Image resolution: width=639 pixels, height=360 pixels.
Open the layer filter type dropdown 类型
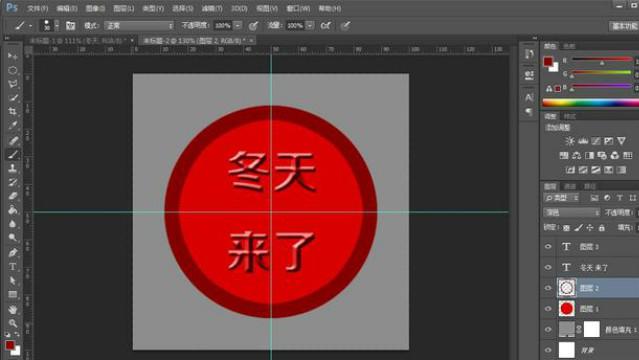pos(562,198)
